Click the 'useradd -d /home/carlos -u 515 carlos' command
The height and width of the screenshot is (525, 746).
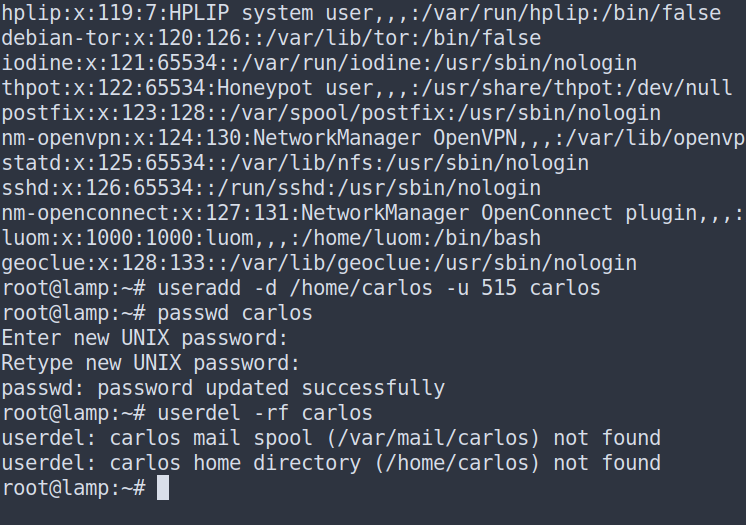point(379,288)
